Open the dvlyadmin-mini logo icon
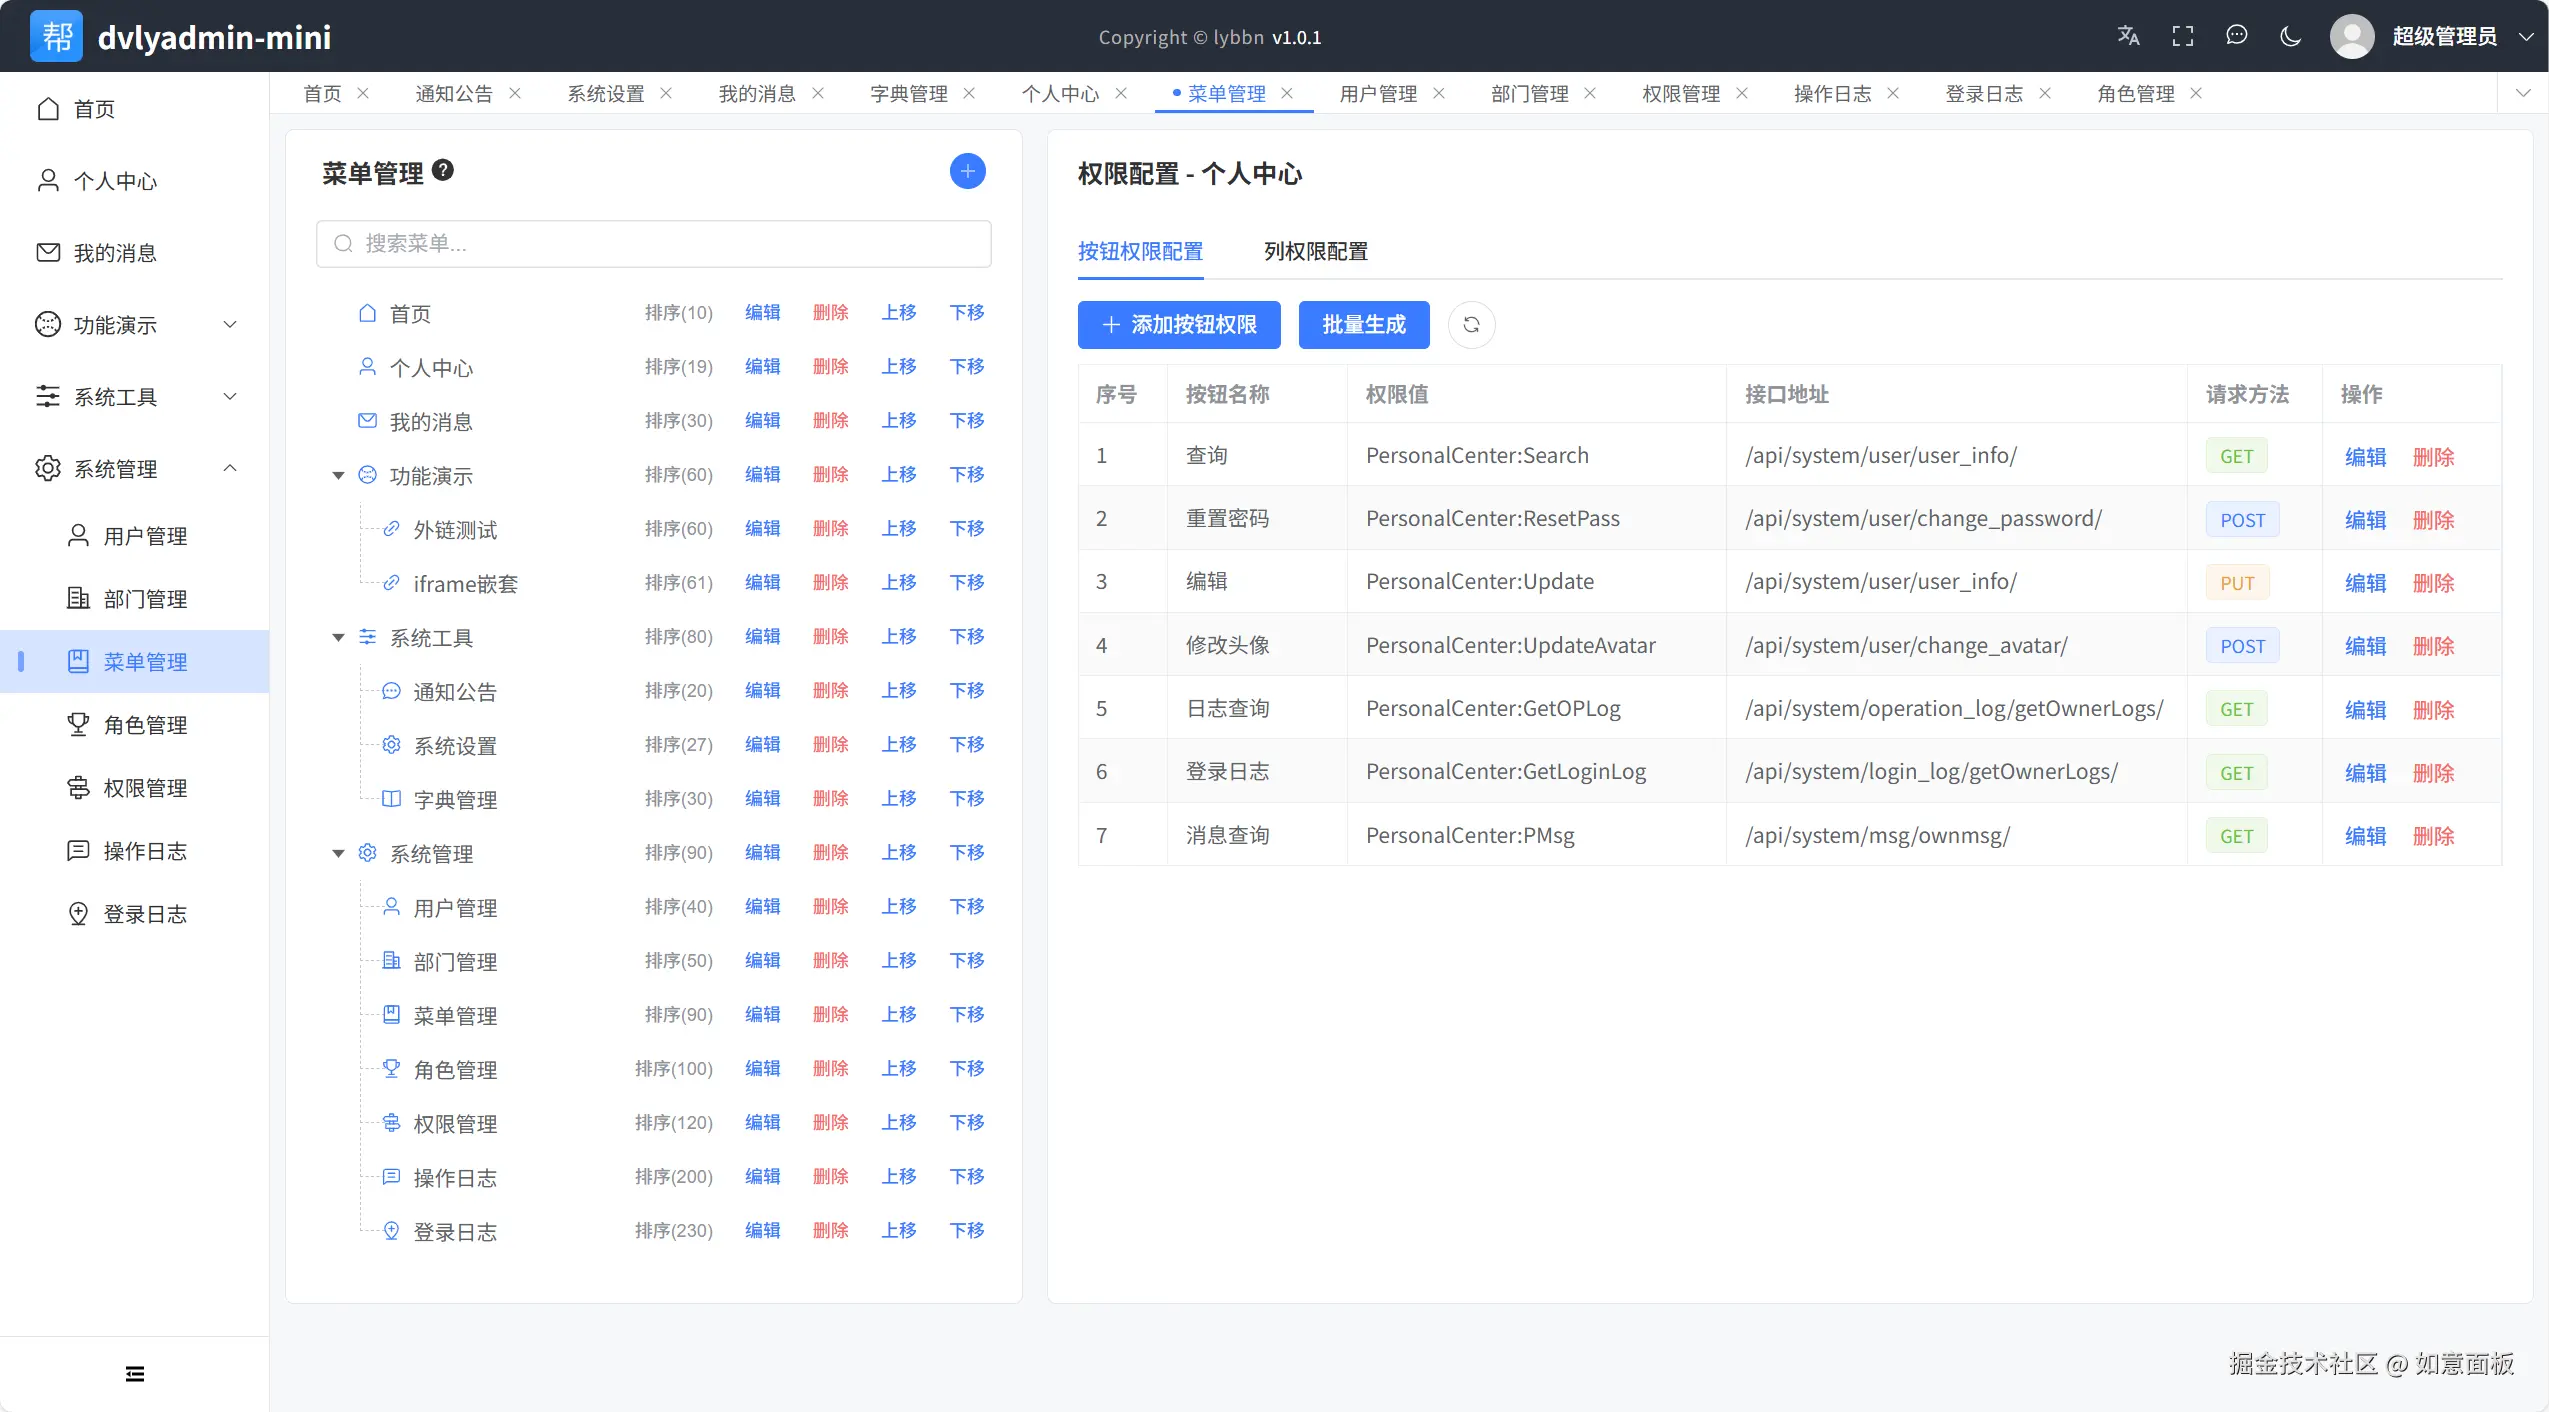Image resolution: width=2549 pixels, height=1412 pixels. (x=56, y=36)
